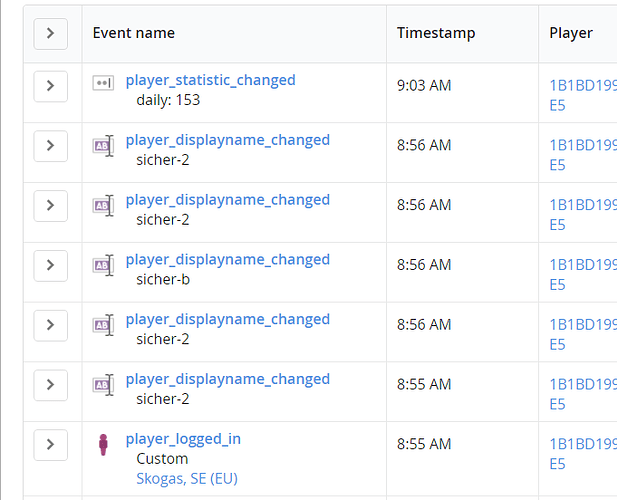Sort by the Timestamp column header
Image resolution: width=617 pixels, height=500 pixels.
click(436, 33)
